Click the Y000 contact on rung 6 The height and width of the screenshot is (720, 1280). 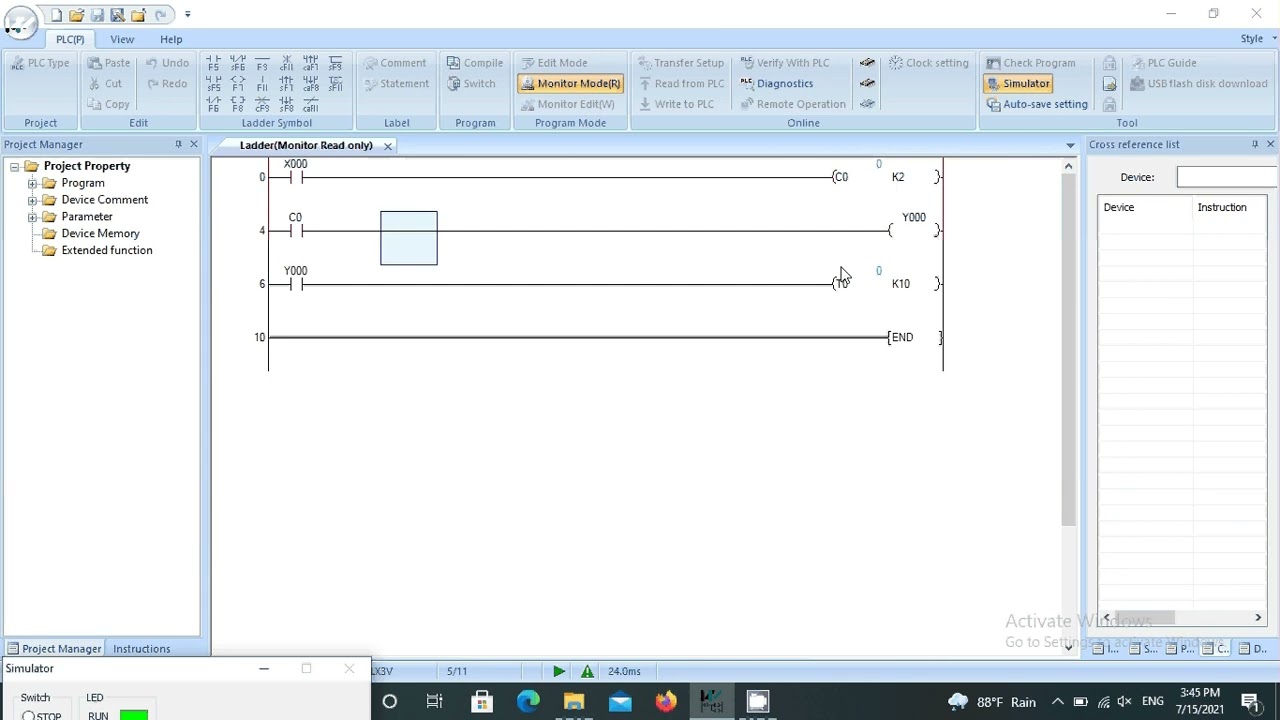point(295,284)
